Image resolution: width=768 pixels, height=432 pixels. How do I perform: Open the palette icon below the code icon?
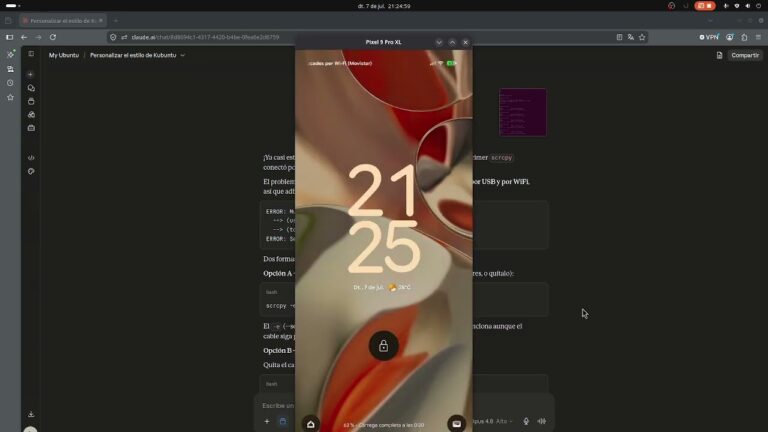tap(31, 171)
